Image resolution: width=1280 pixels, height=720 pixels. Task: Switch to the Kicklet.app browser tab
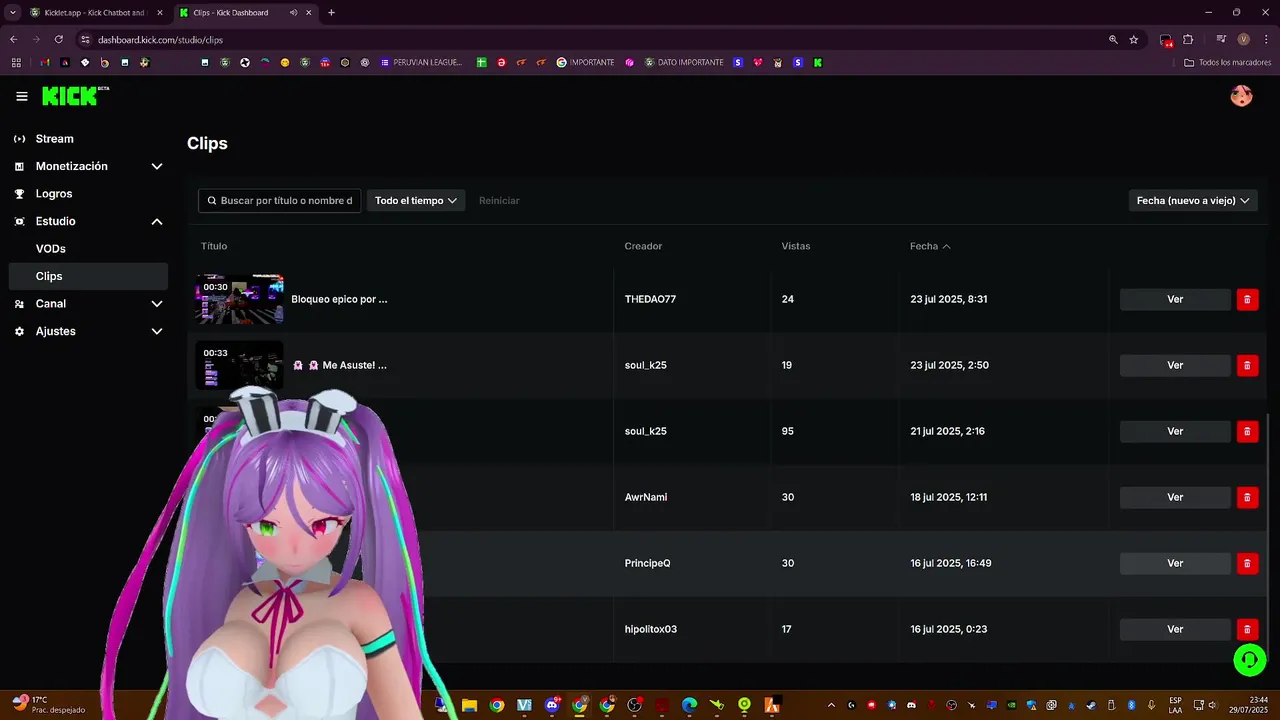point(95,13)
